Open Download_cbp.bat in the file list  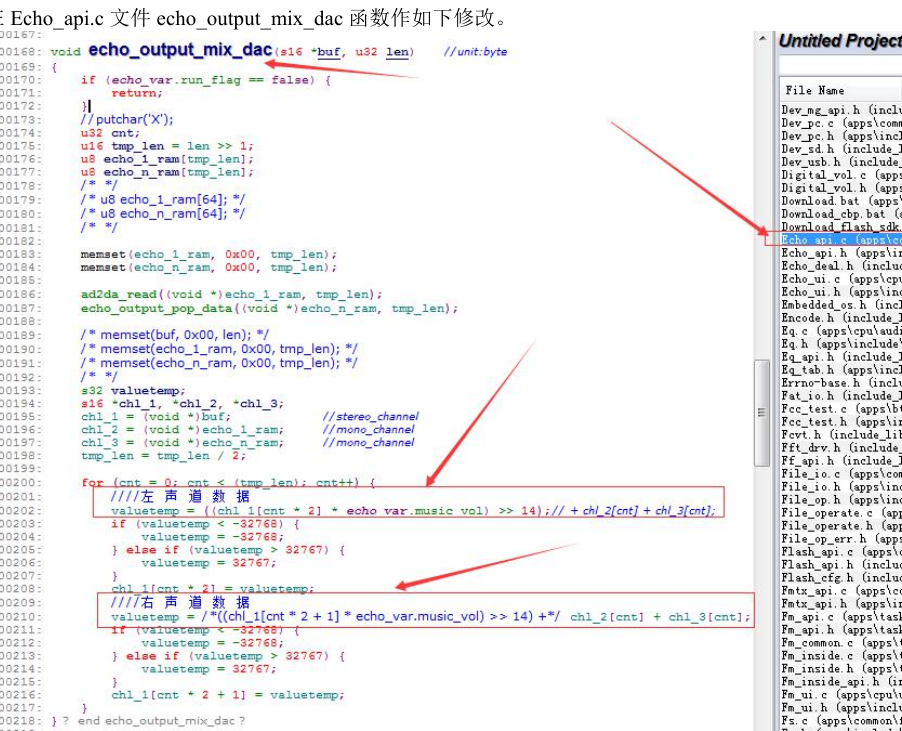point(841,214)
